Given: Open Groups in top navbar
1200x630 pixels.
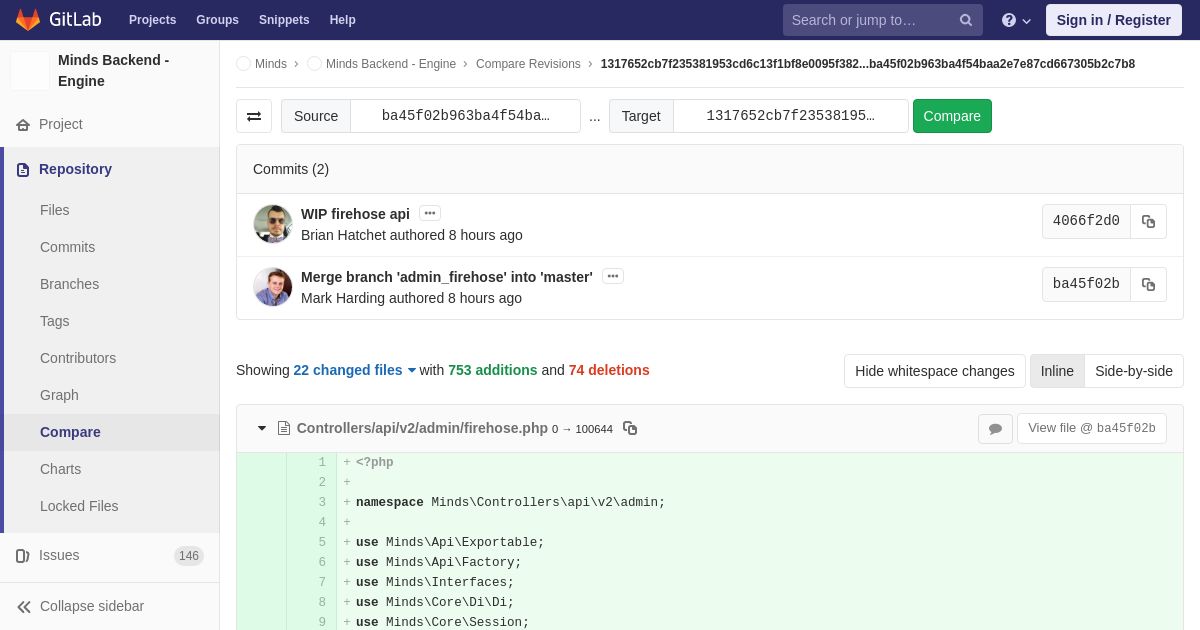Looking at the screenshot, I should click(217, 20).
